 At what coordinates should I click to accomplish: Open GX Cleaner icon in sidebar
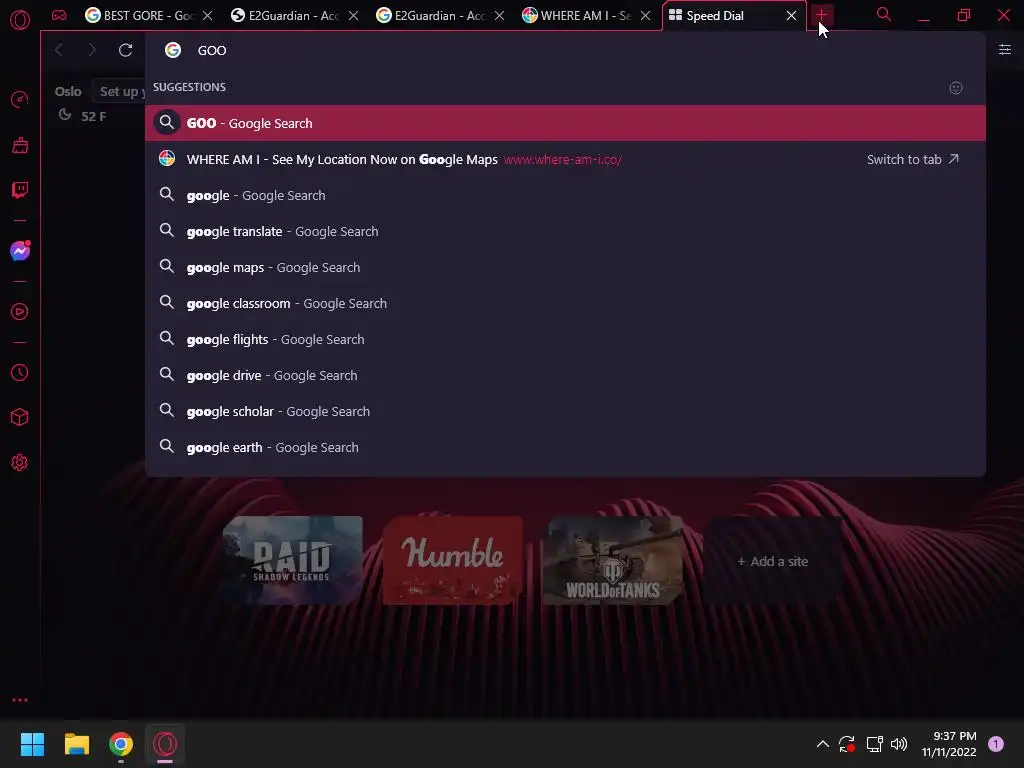(x=20, y=145)
